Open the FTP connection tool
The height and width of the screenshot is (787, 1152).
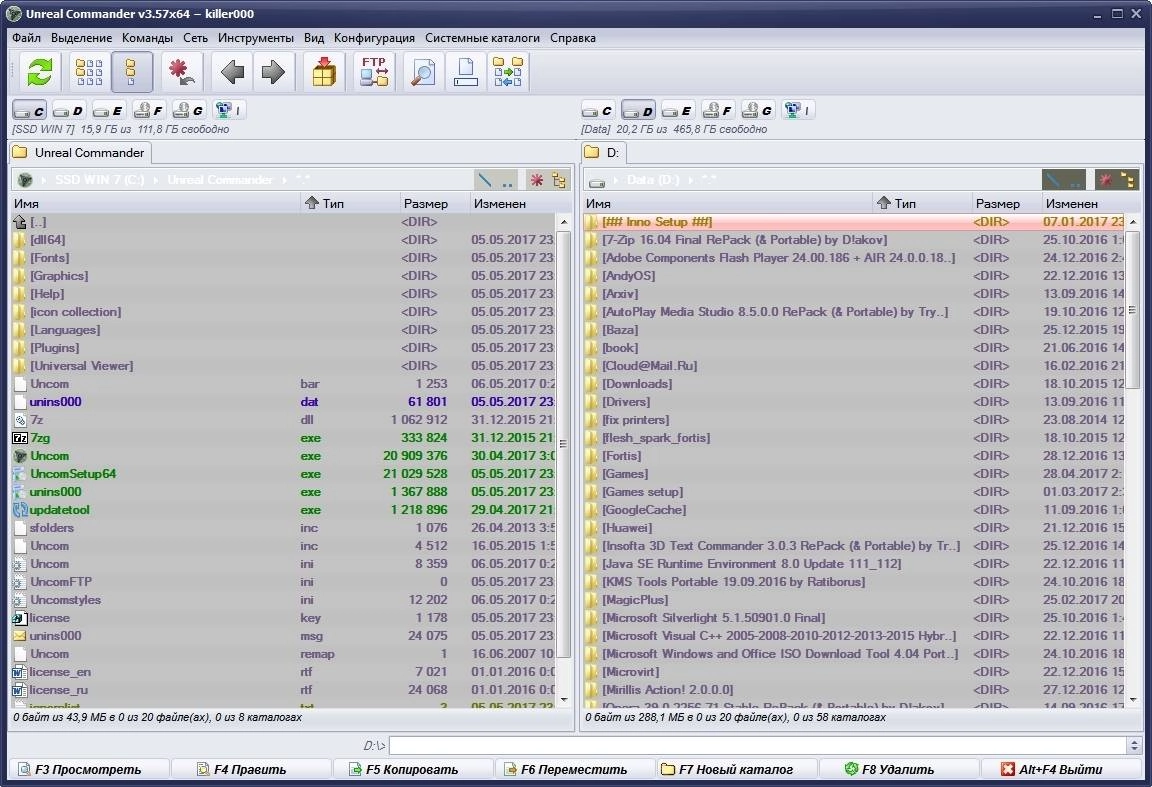tap(374, 72)
